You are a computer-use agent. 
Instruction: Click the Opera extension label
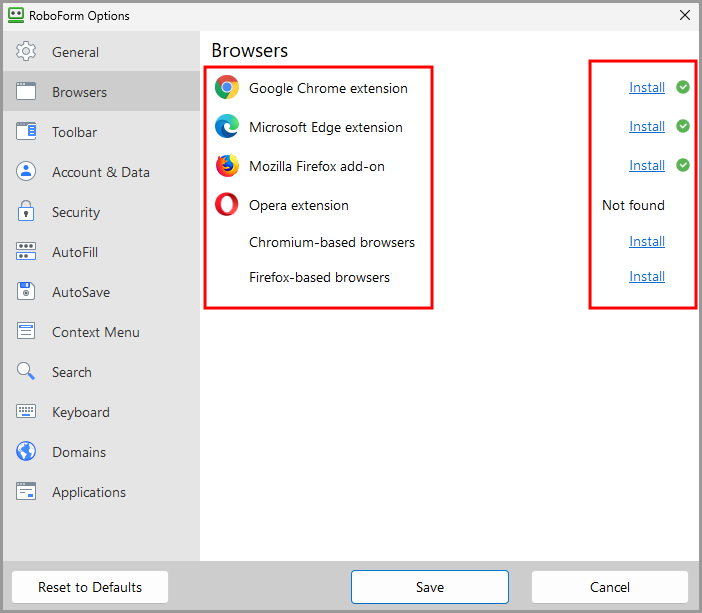tap(299, 205)
